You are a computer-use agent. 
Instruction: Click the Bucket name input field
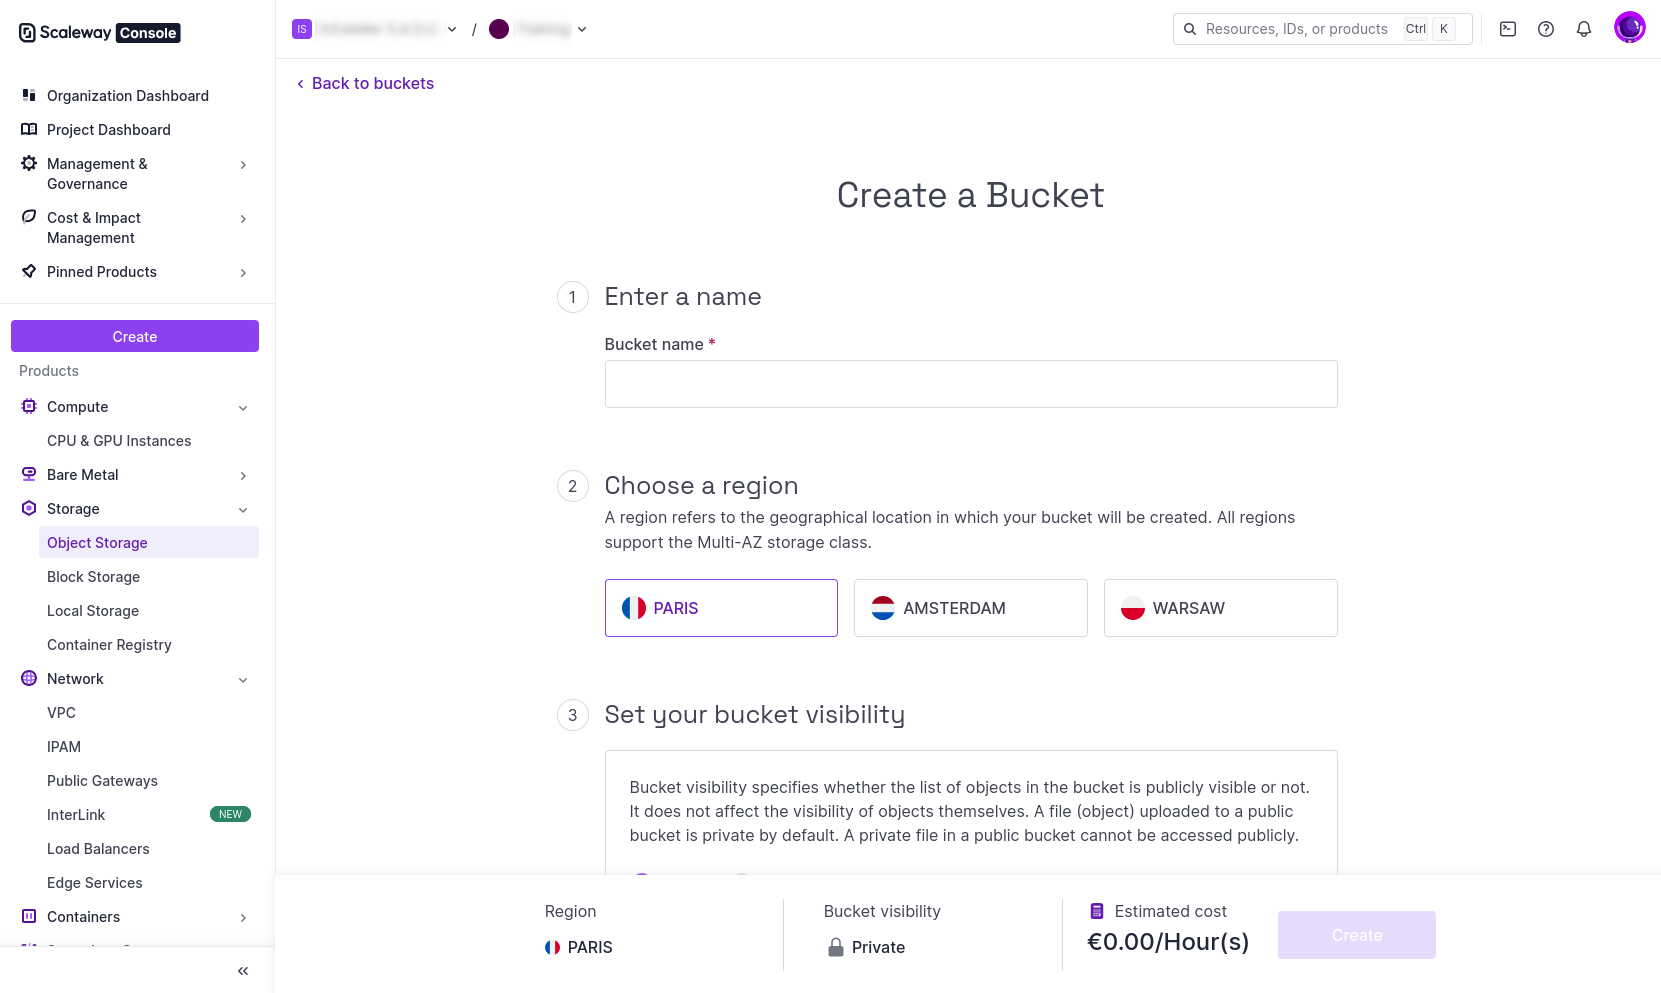click(x=970, y=383)
